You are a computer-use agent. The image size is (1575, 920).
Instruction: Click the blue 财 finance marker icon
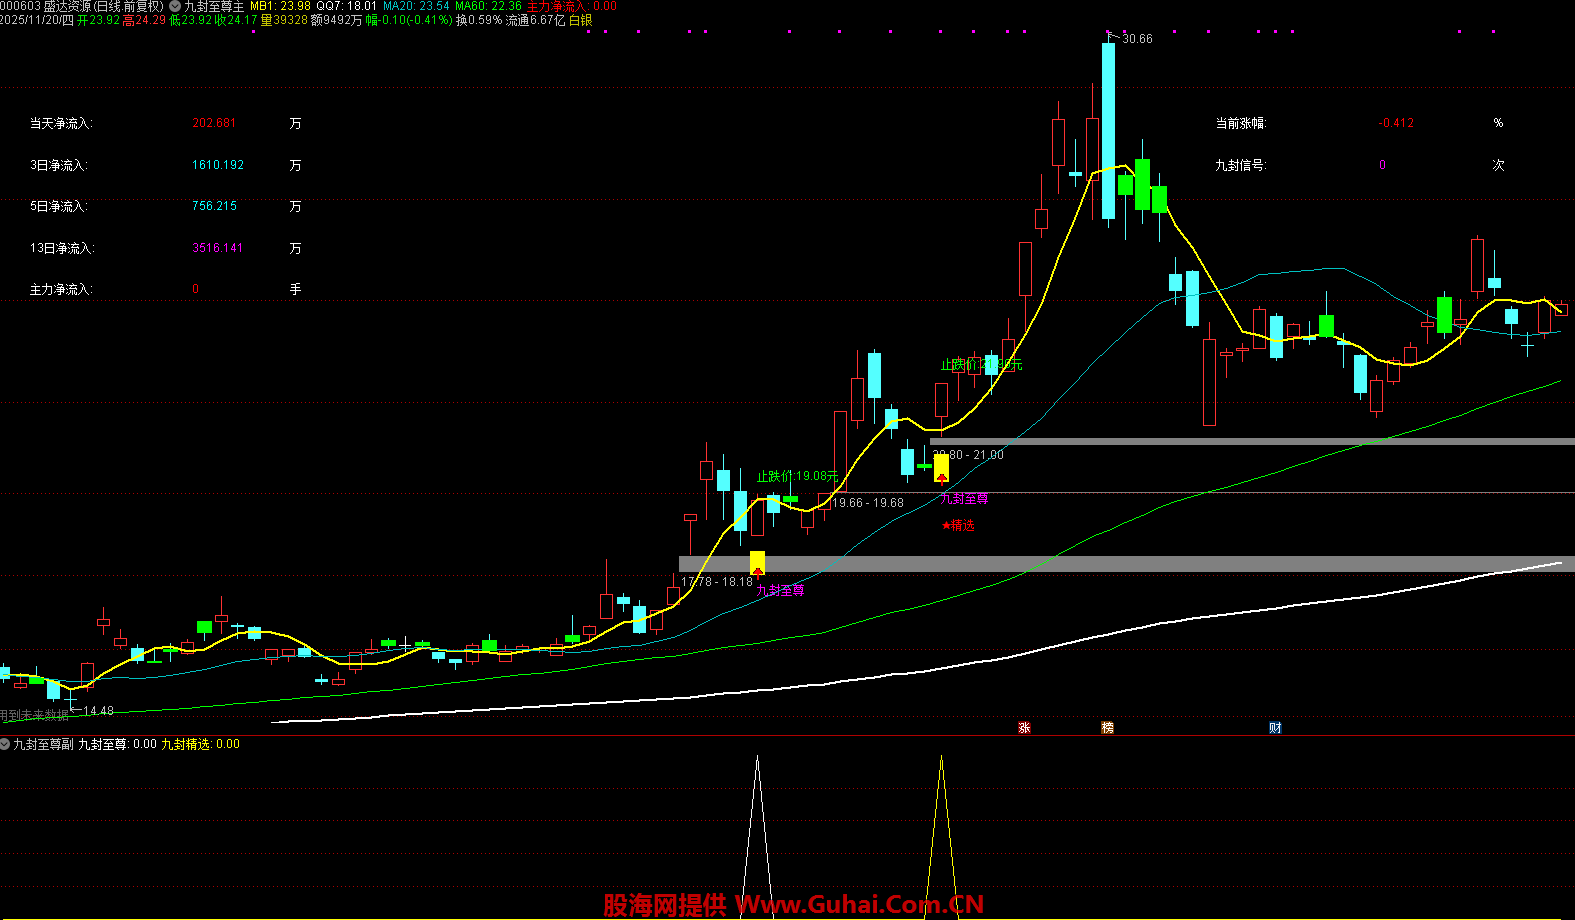click(1275, 728)
